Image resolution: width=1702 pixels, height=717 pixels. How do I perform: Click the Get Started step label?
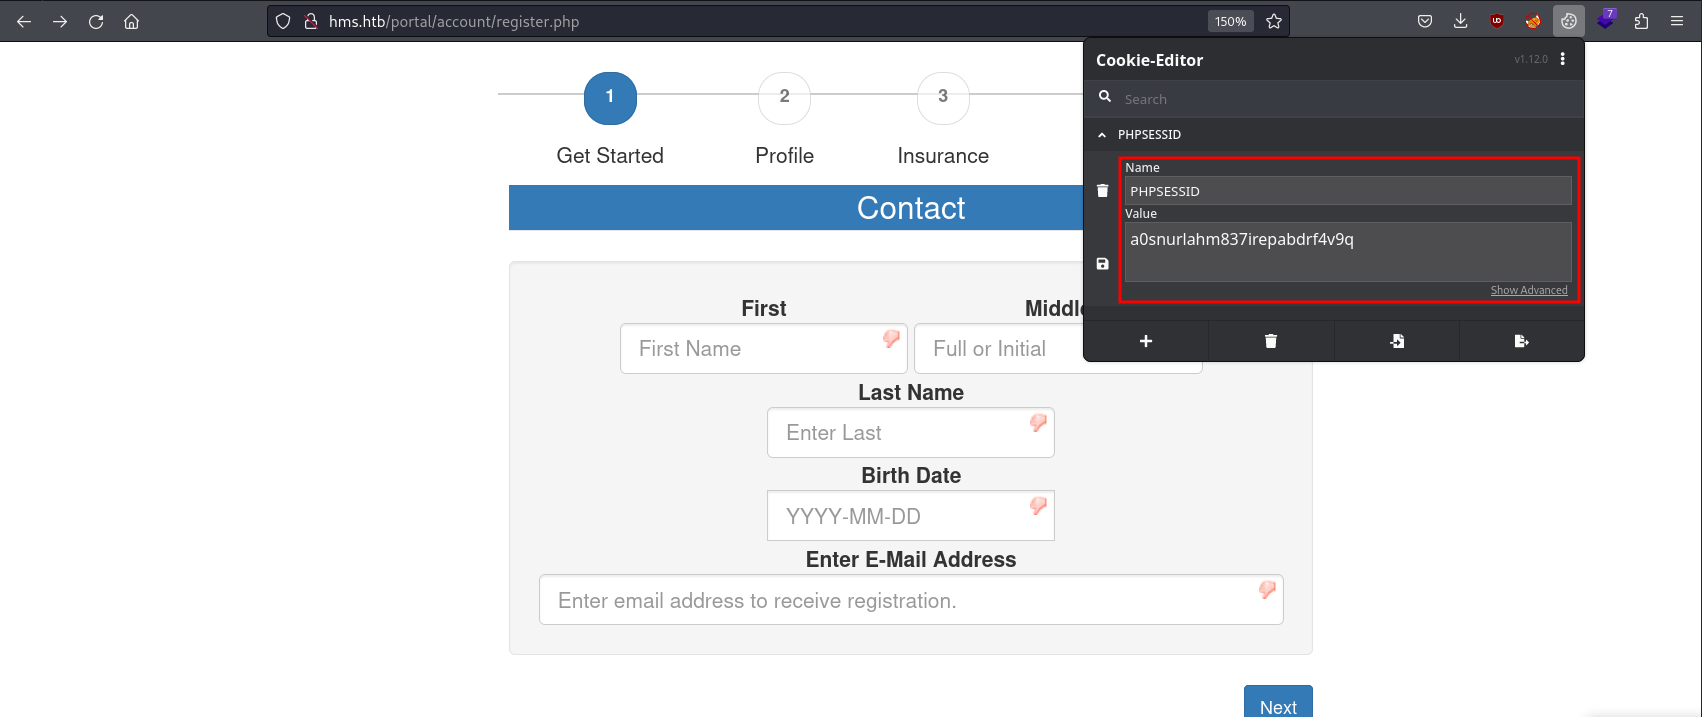coord(610,155)
